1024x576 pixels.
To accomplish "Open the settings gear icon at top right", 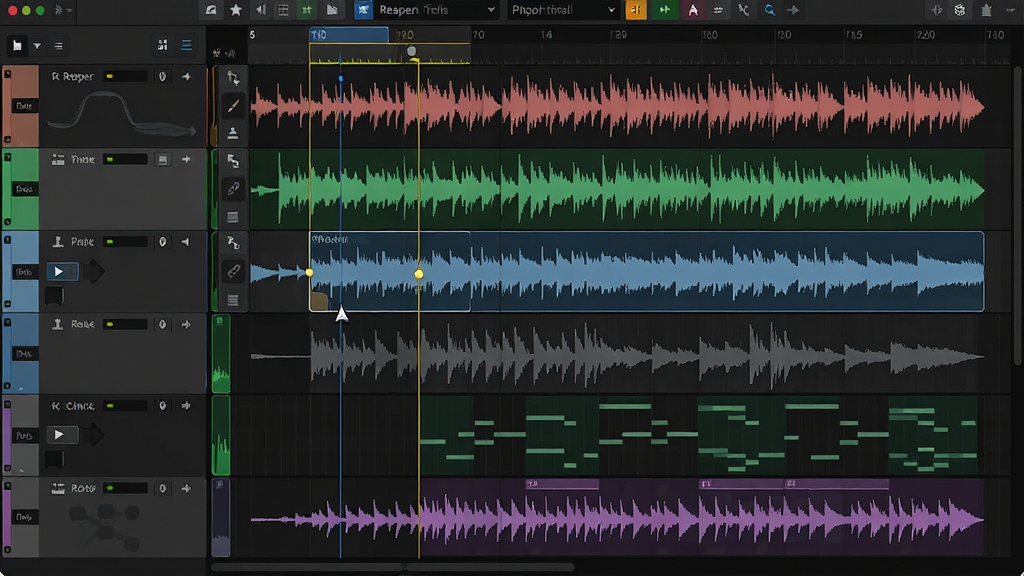I will [x=960, y=10].
